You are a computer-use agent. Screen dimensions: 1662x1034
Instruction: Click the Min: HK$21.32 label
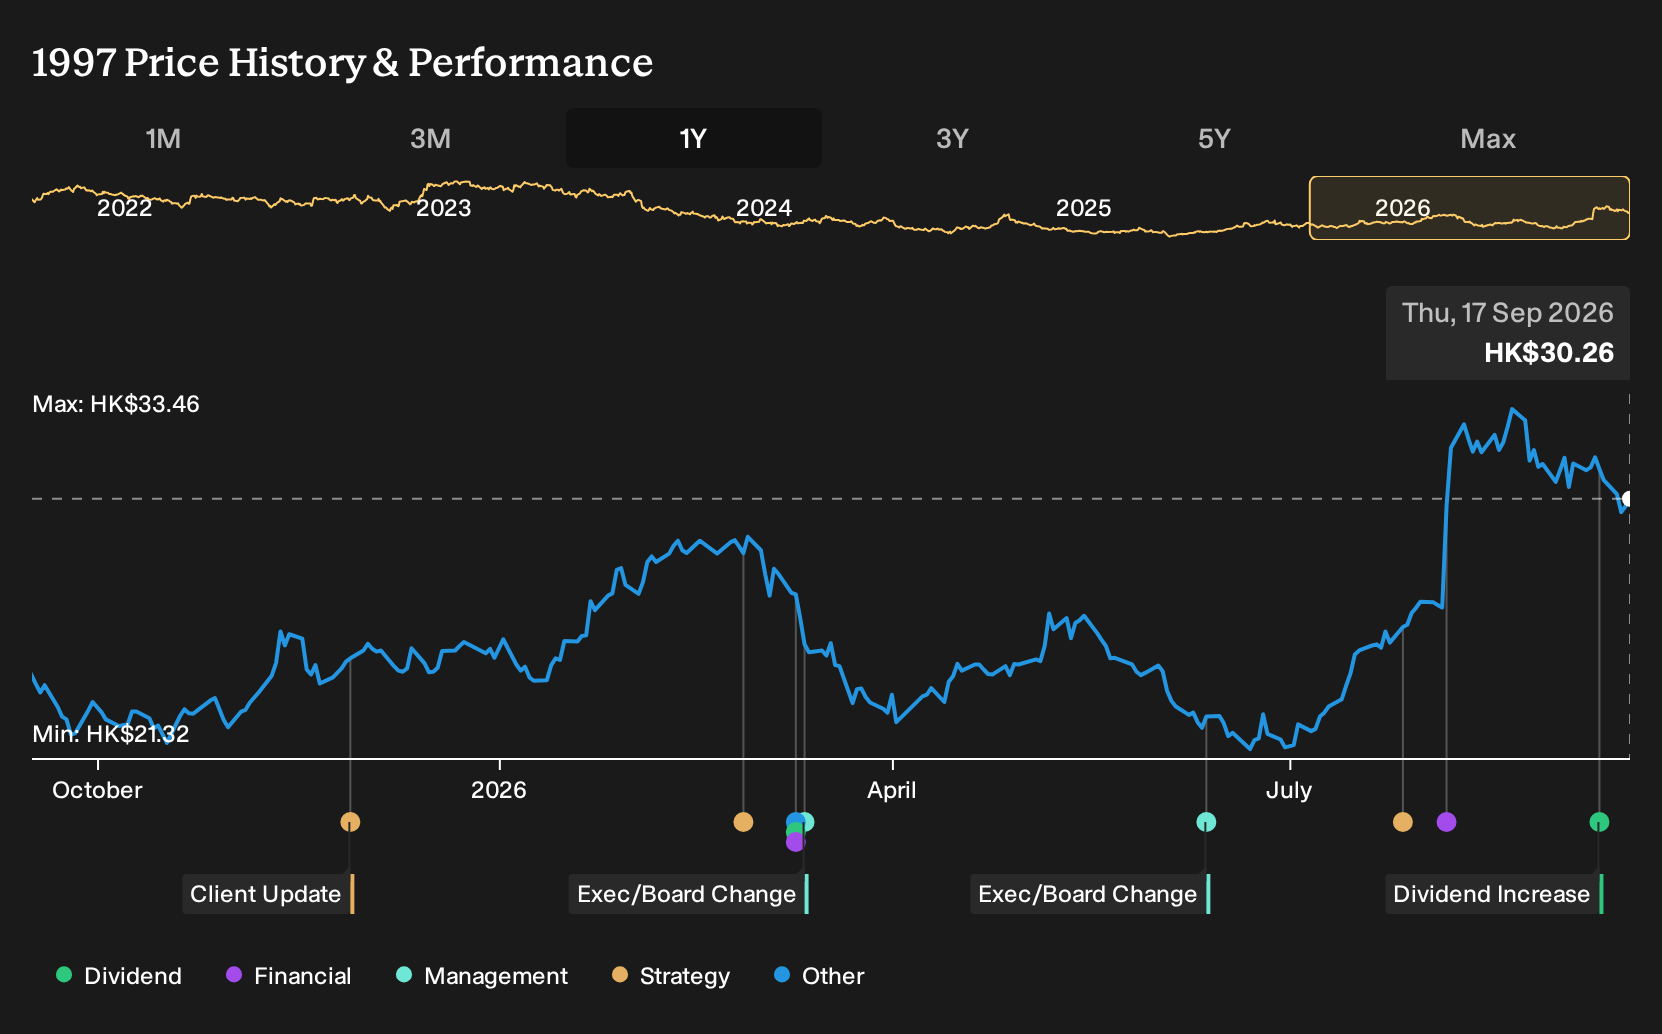(x=110, y=734)
